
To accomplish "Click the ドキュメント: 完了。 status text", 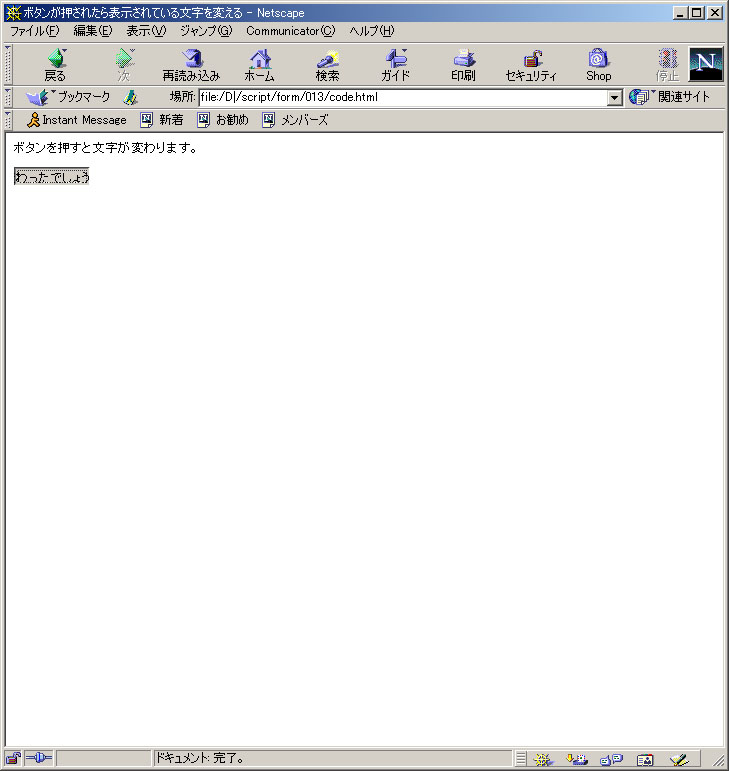I will point(200,758).
